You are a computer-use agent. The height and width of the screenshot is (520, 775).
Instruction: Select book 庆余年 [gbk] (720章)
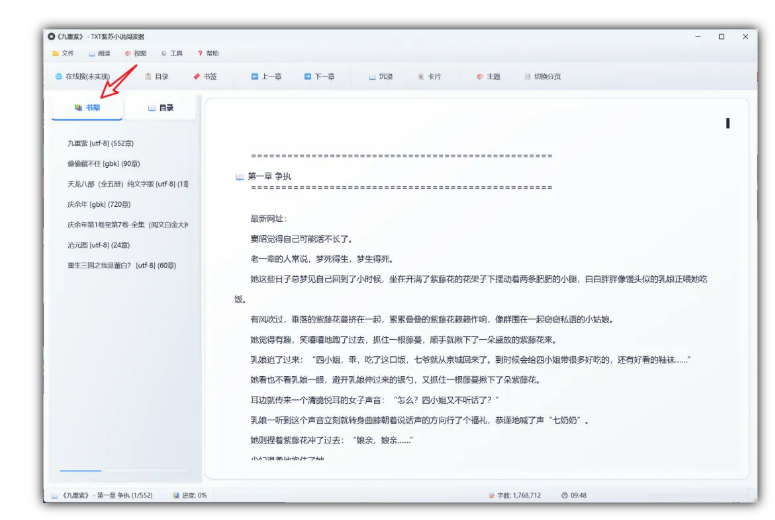(99, 204)
